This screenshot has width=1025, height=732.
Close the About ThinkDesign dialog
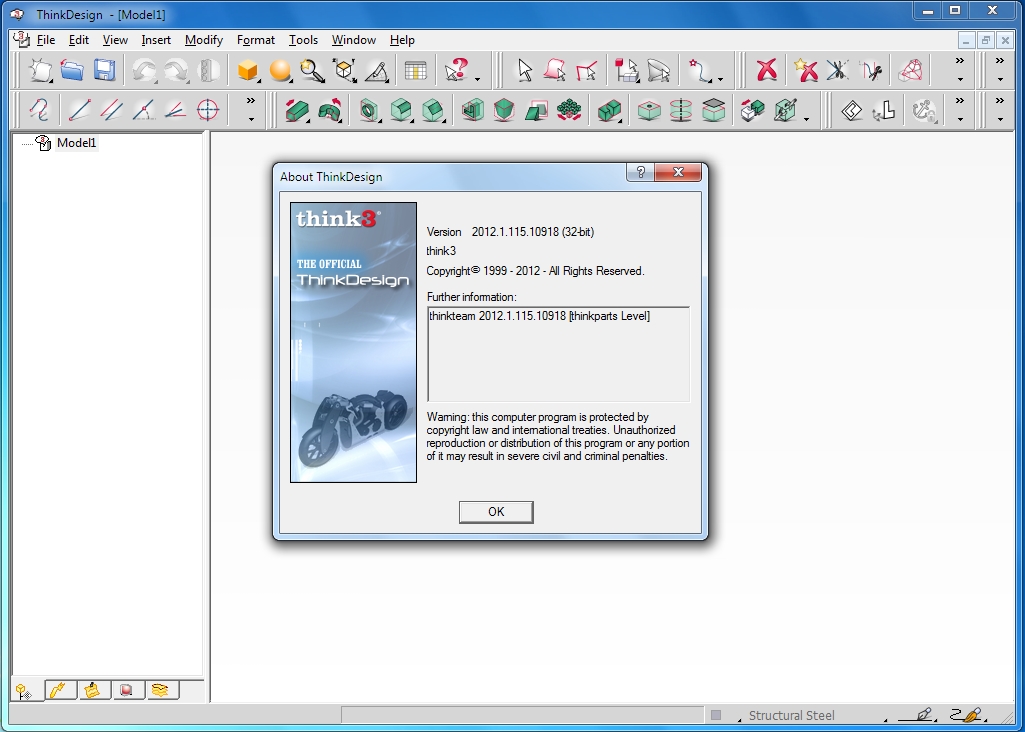(678, 172)
